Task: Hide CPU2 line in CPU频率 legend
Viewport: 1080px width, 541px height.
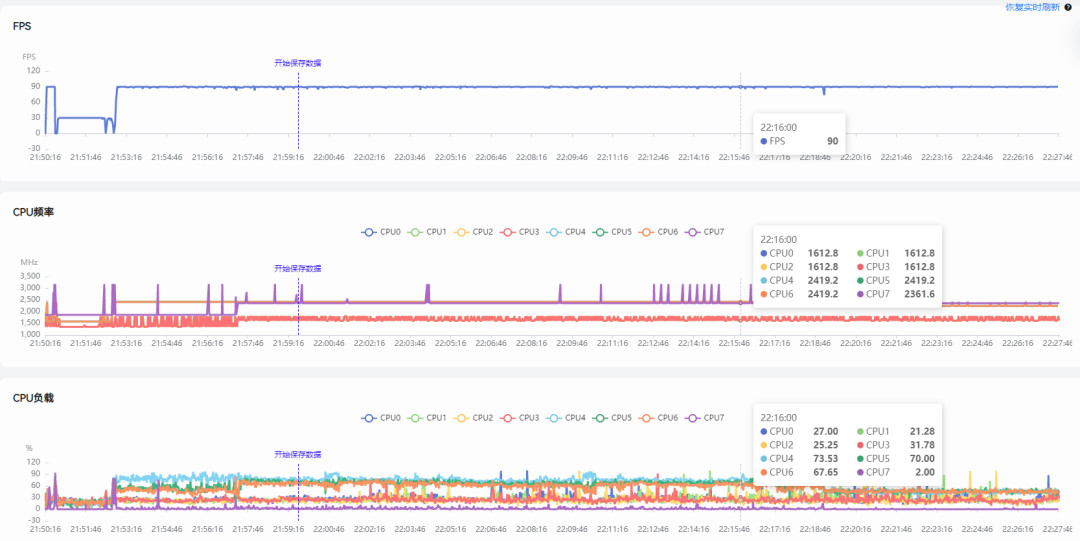Action: (473, 232)
